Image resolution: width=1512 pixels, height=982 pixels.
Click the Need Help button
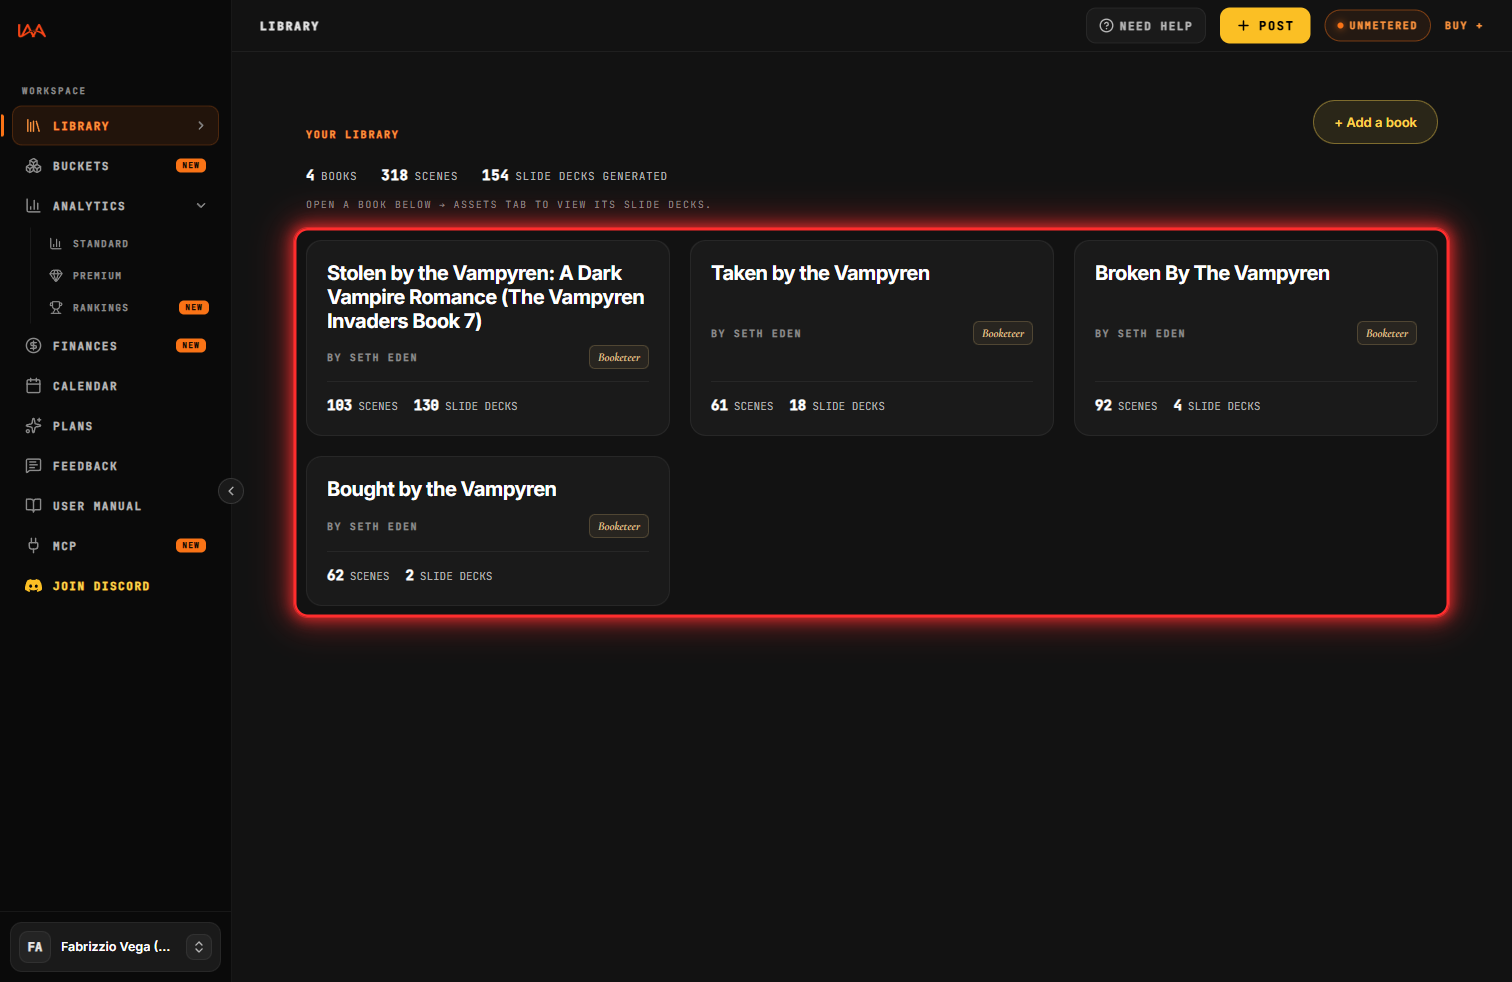(x=1146, y=26)
